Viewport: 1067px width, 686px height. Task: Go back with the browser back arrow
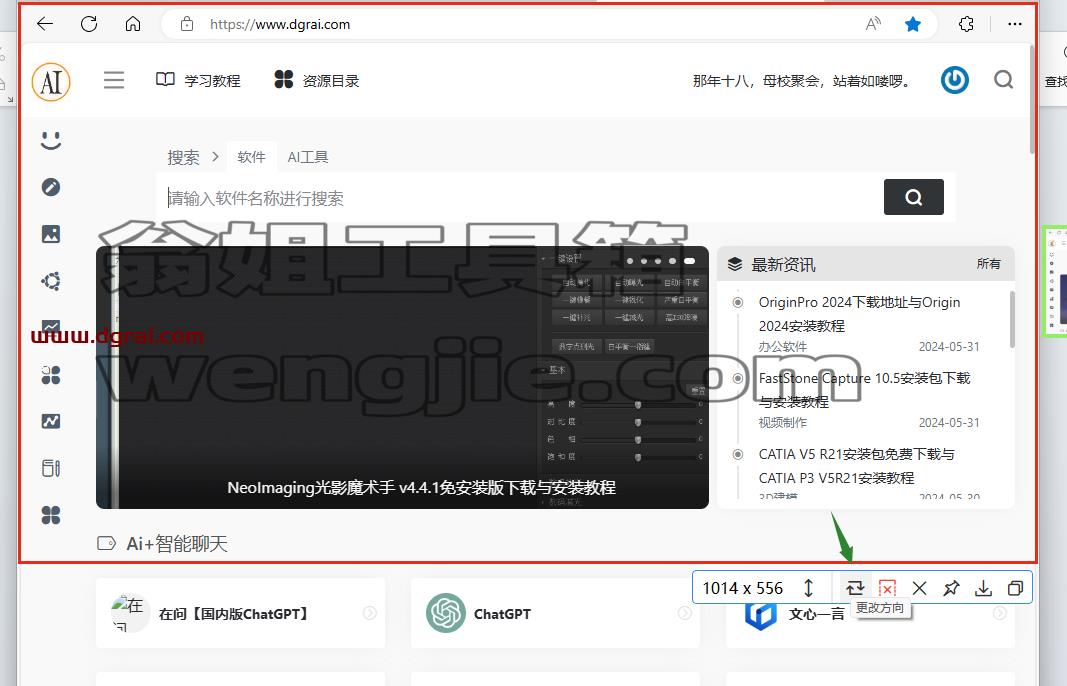(45, 24)
